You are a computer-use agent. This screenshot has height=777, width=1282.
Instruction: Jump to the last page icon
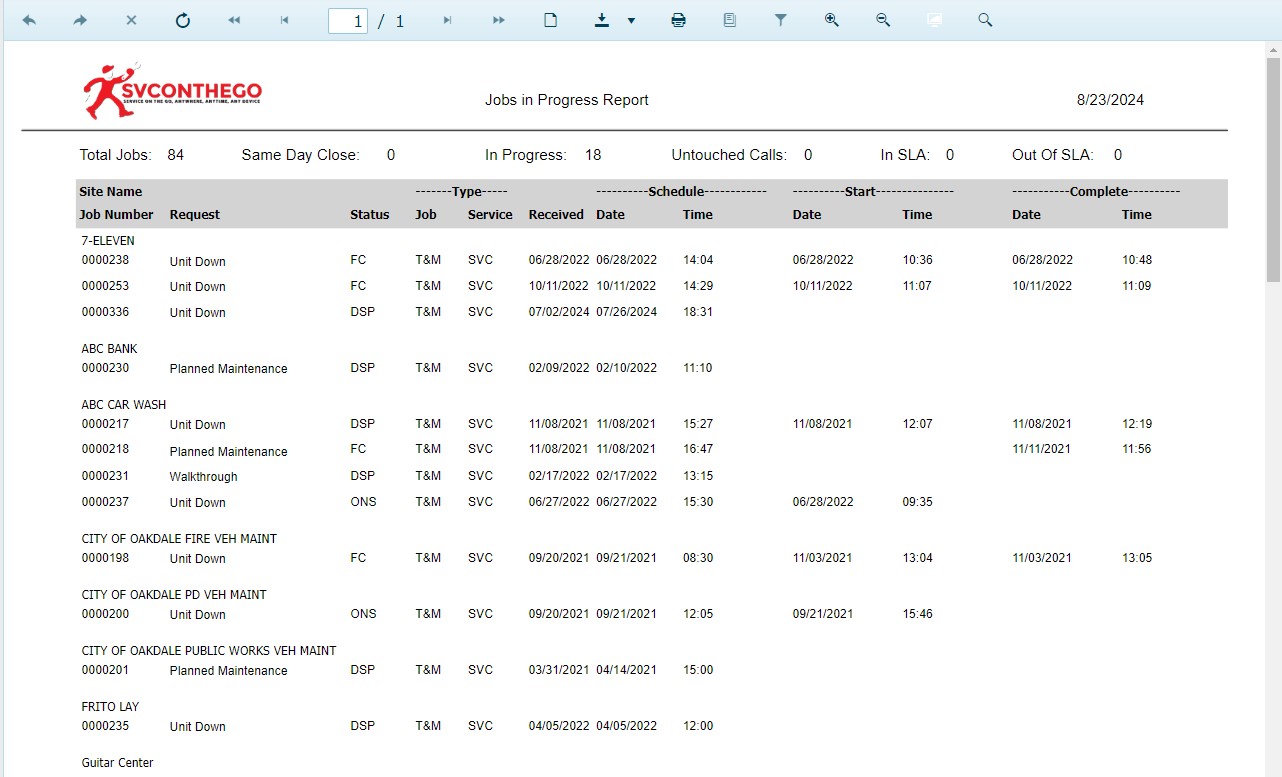pyautogui.click(x=498, y=20)
